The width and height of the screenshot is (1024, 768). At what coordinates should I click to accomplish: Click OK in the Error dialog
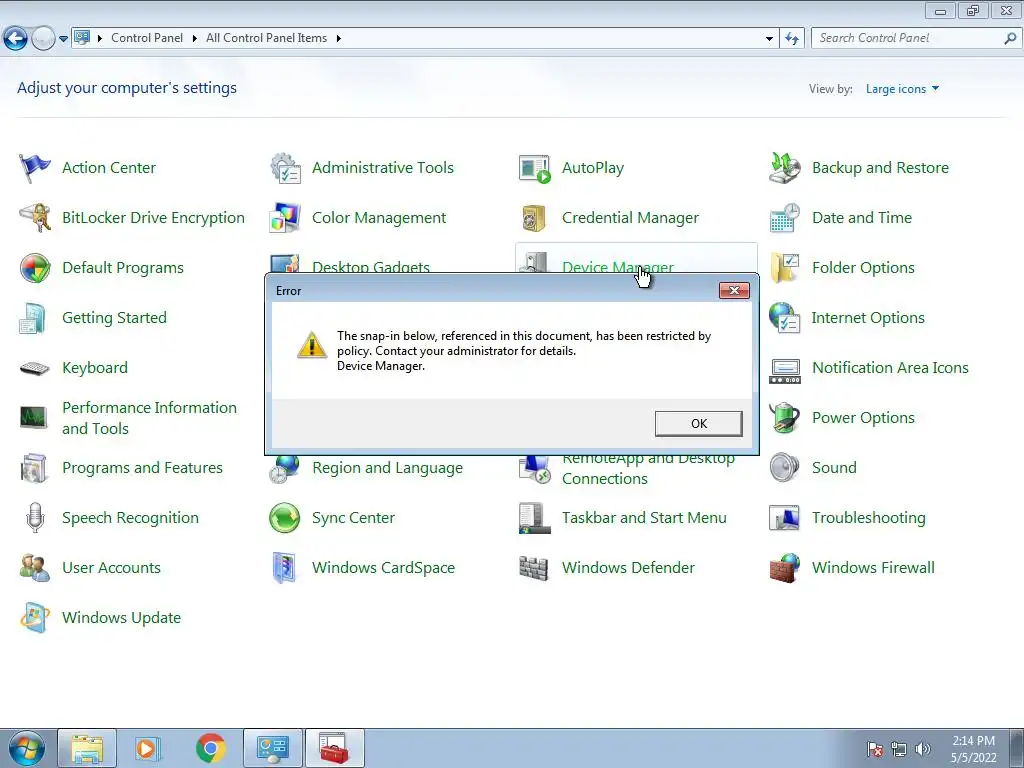(699, 424)
